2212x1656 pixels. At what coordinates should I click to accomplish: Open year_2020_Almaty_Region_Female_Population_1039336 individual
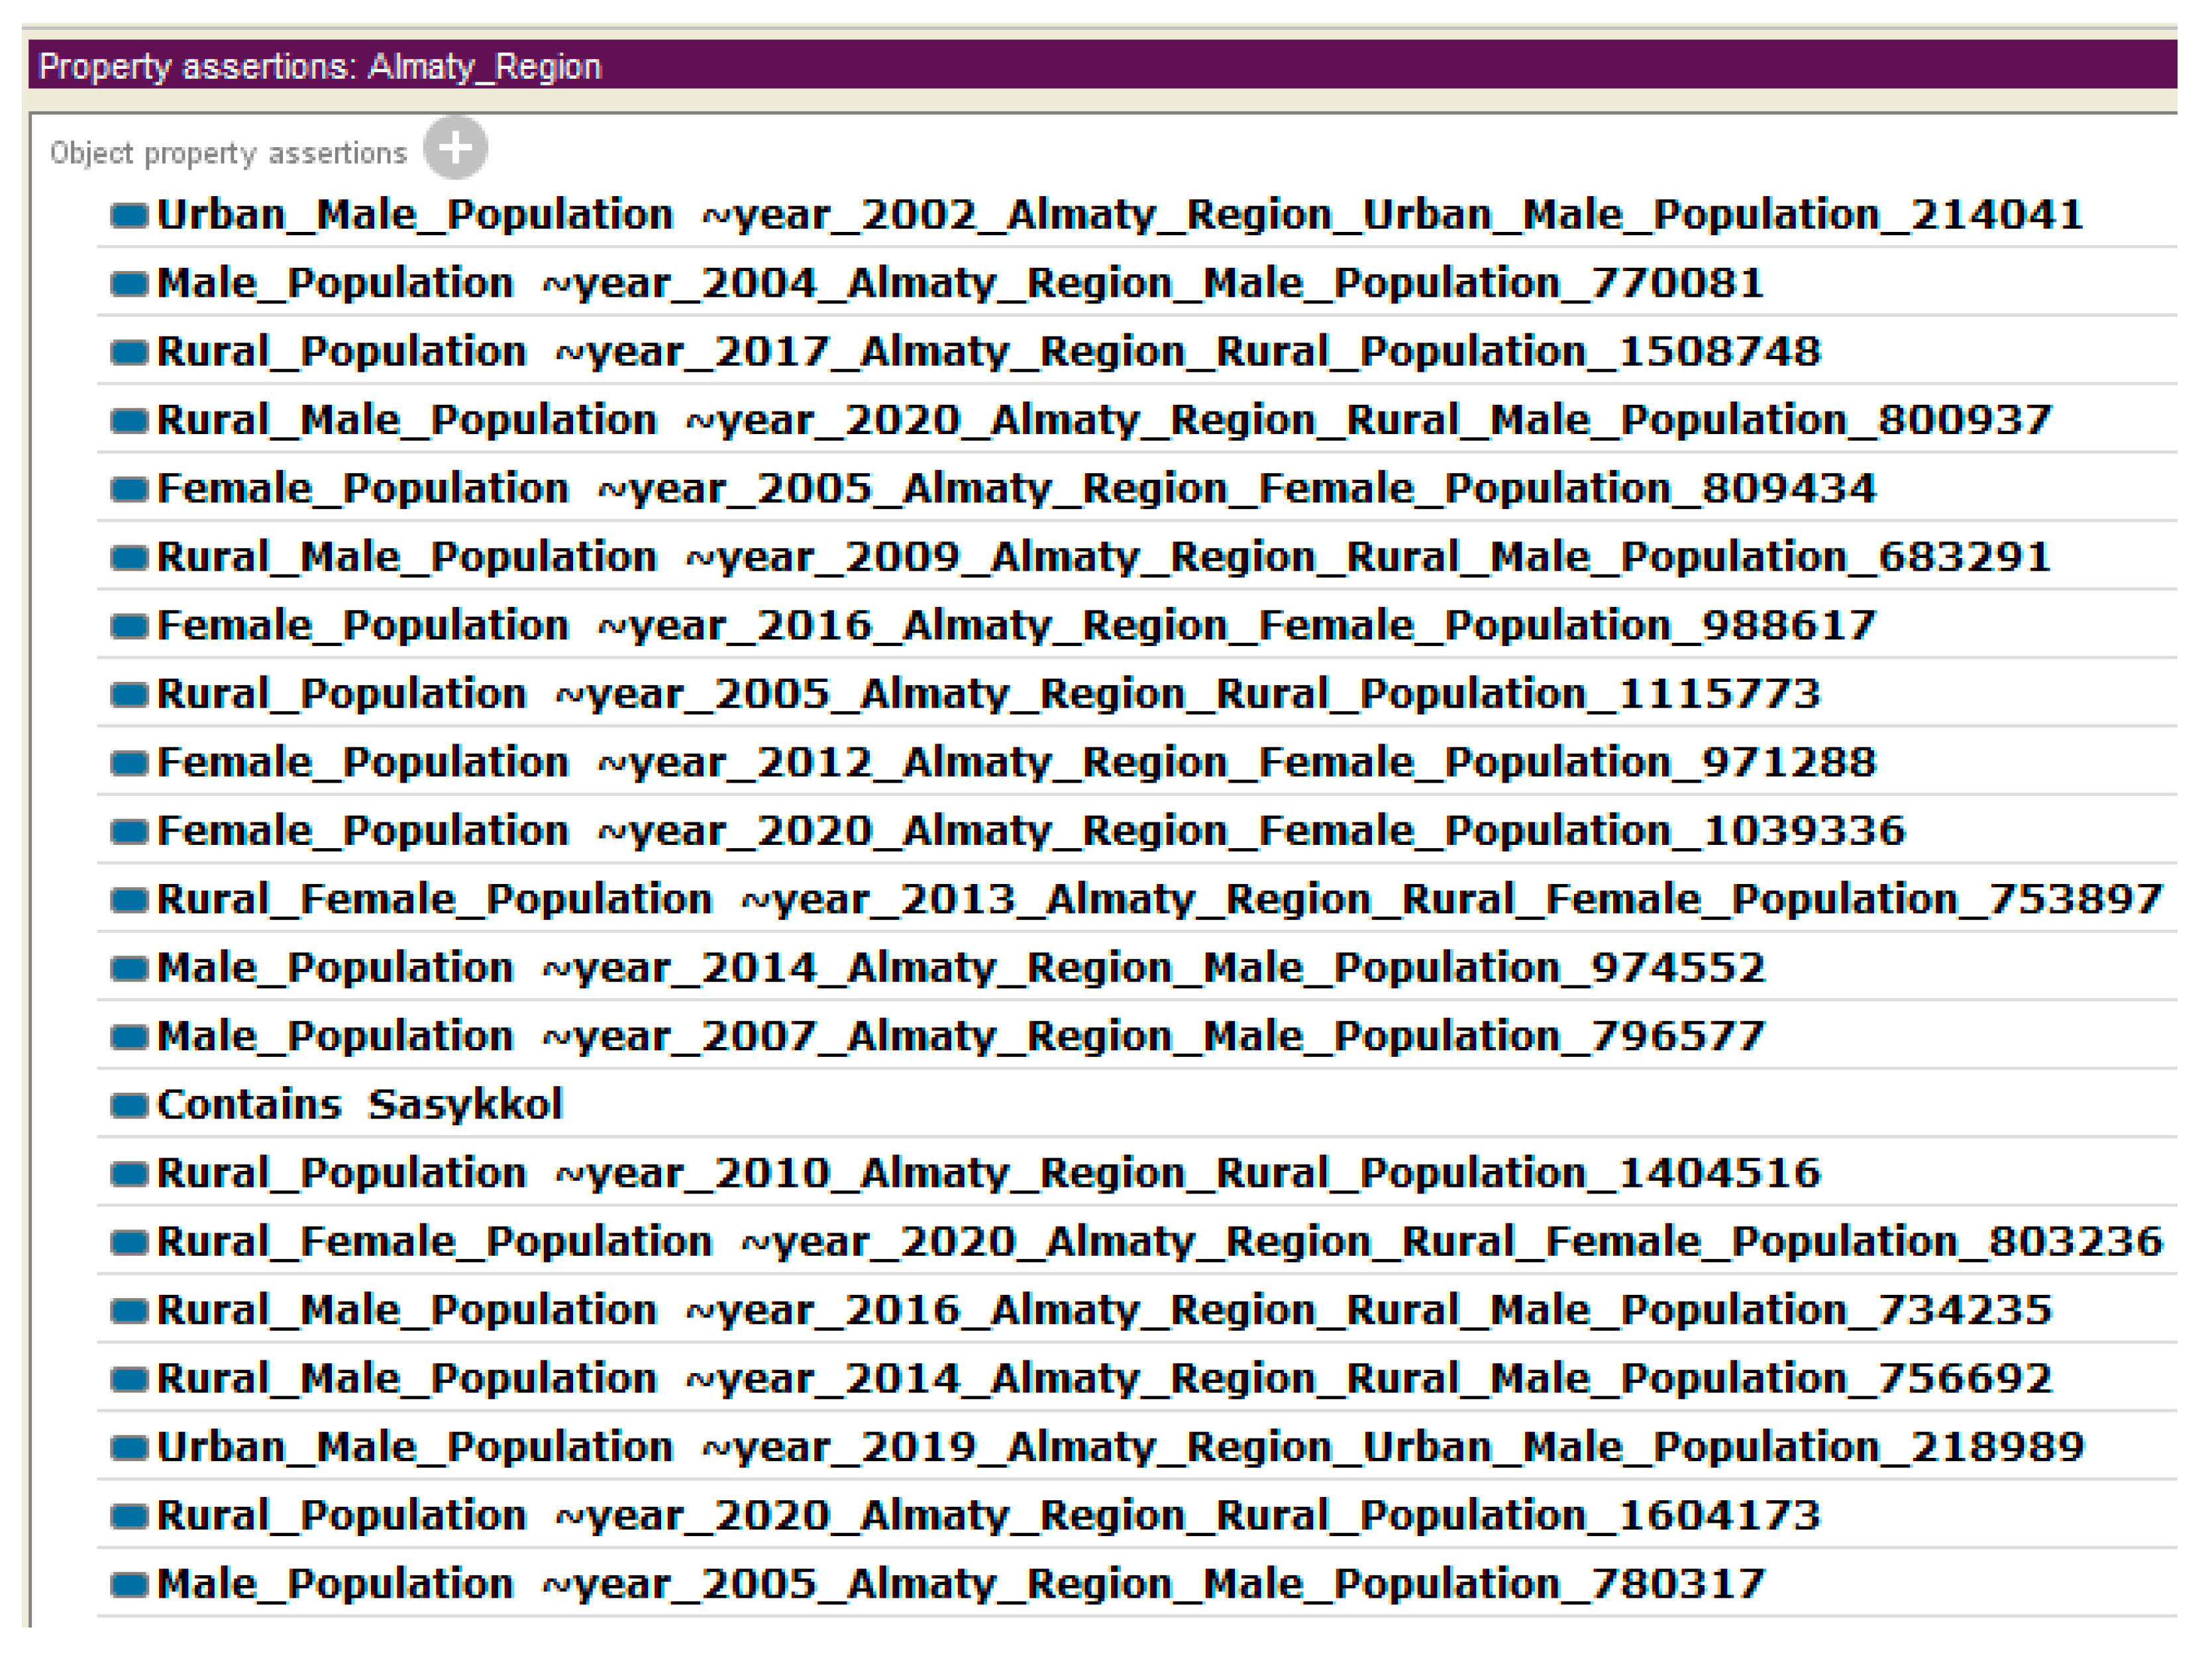click(1250, 831)
